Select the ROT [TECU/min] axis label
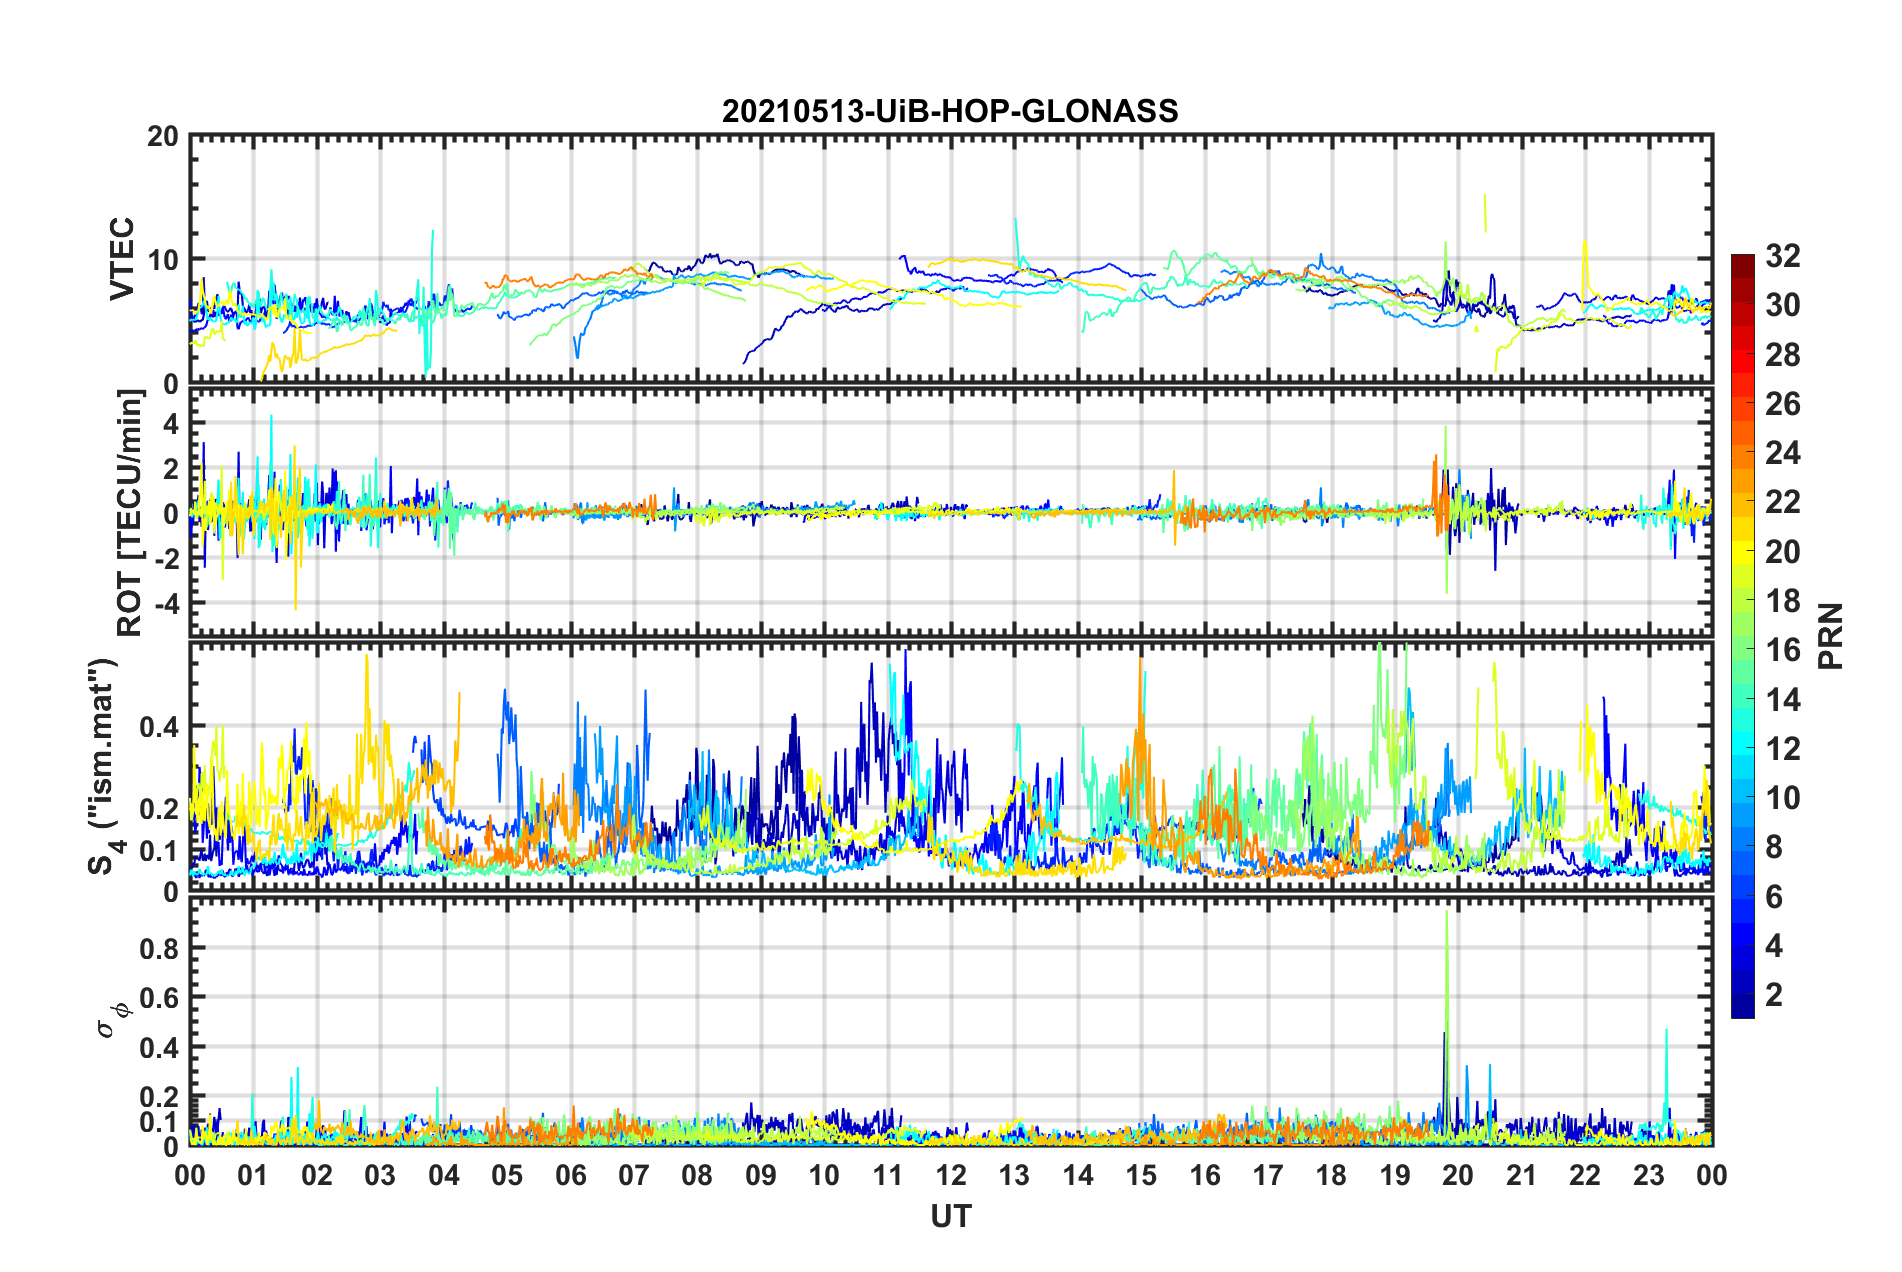 tap(130, 513)
